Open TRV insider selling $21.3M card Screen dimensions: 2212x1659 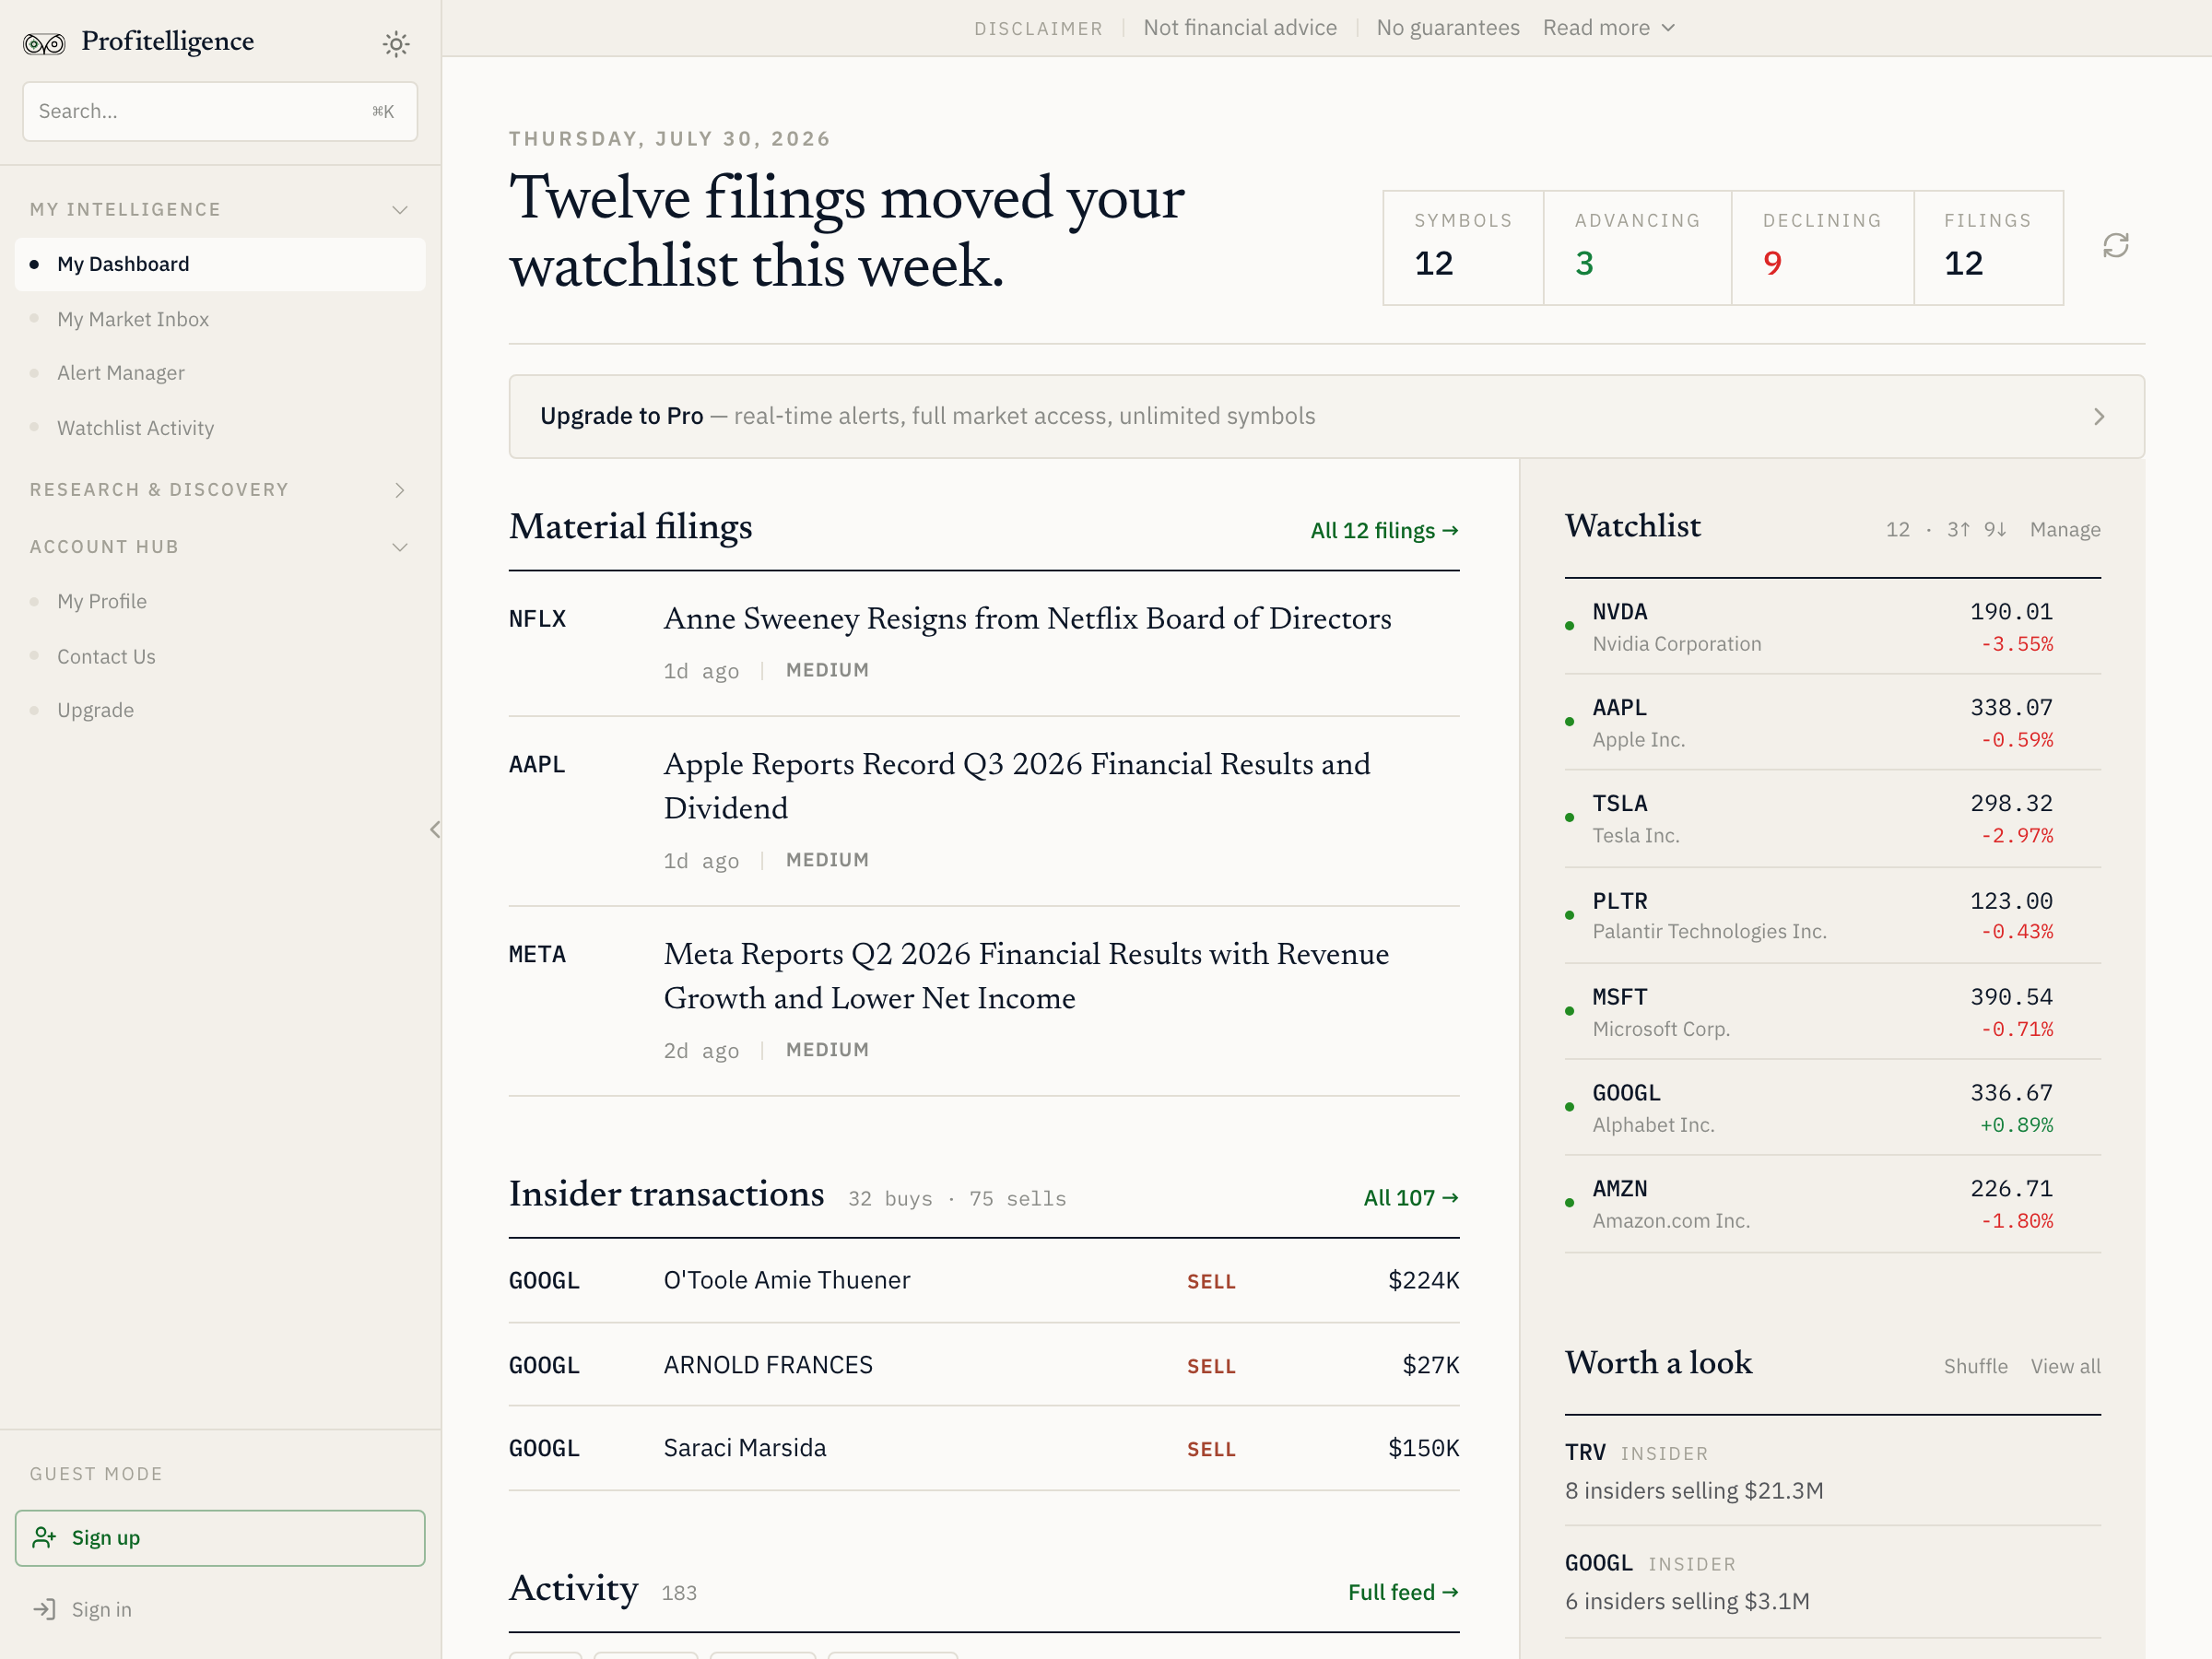pos(1832,1471)
